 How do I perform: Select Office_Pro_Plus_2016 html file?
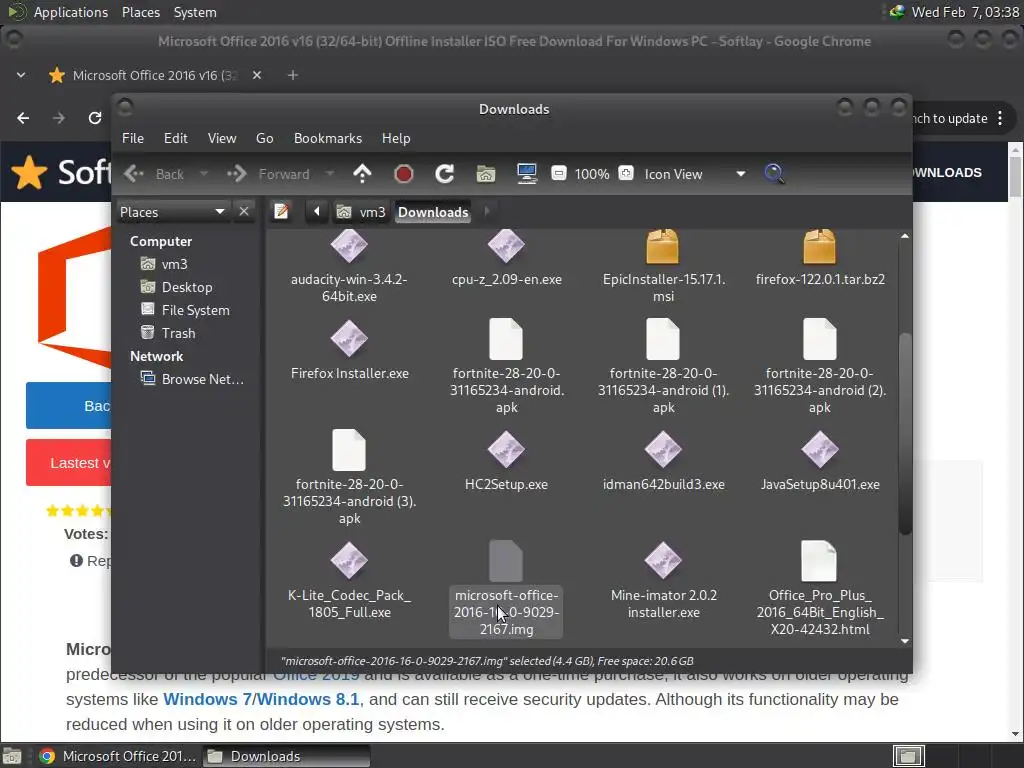[x=820, y=589]
